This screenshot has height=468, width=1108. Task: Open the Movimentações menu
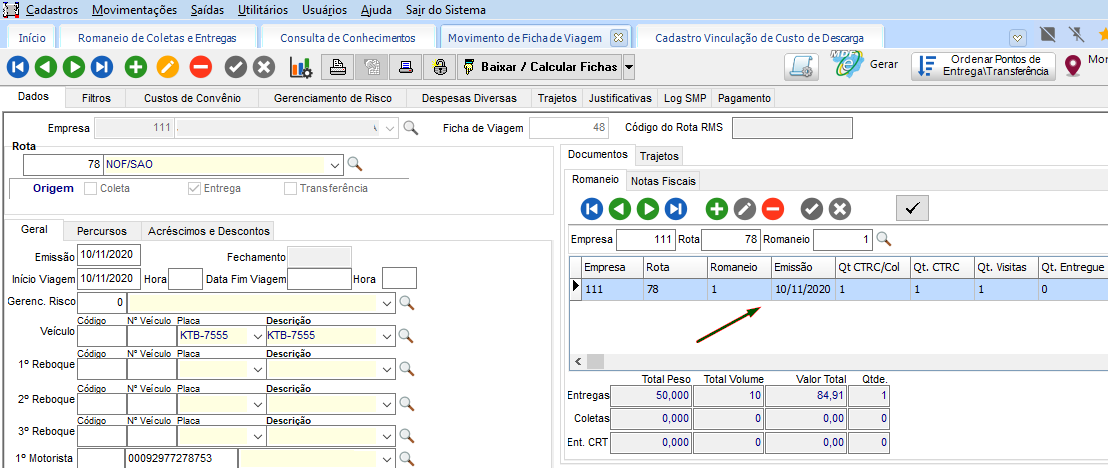pos(133,10)
